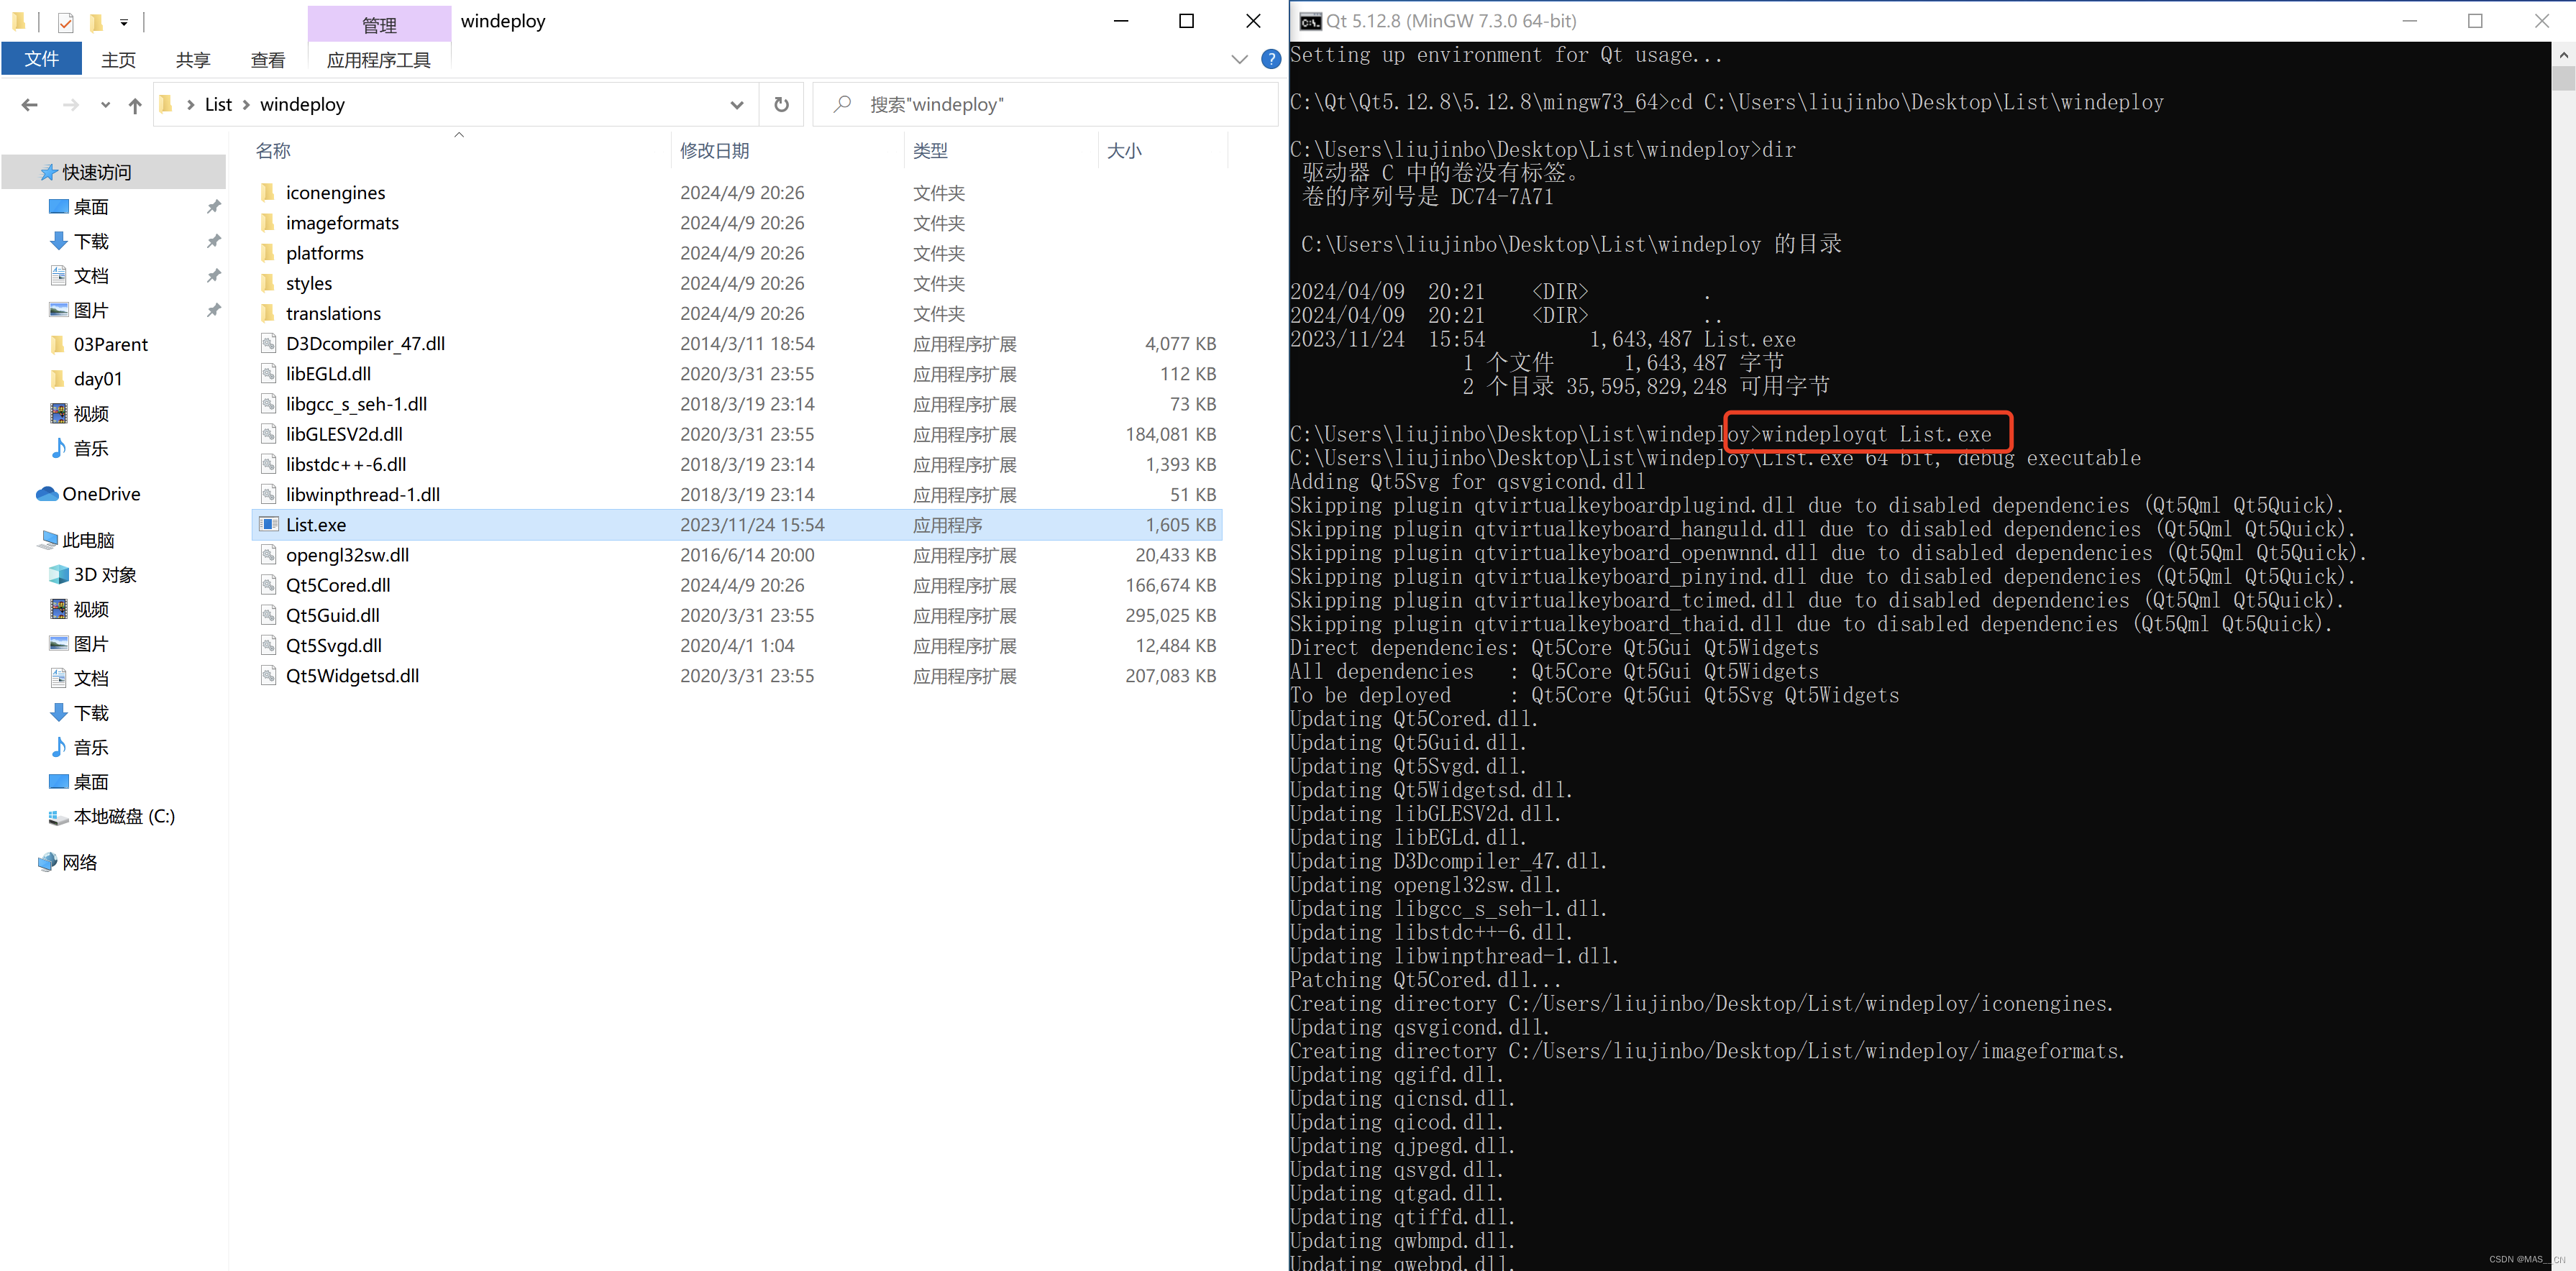The width and height of the screenshot is (2576, 1271).
Task: Expand the ribbon with the chevron near Help
Action: point(1239,59)
